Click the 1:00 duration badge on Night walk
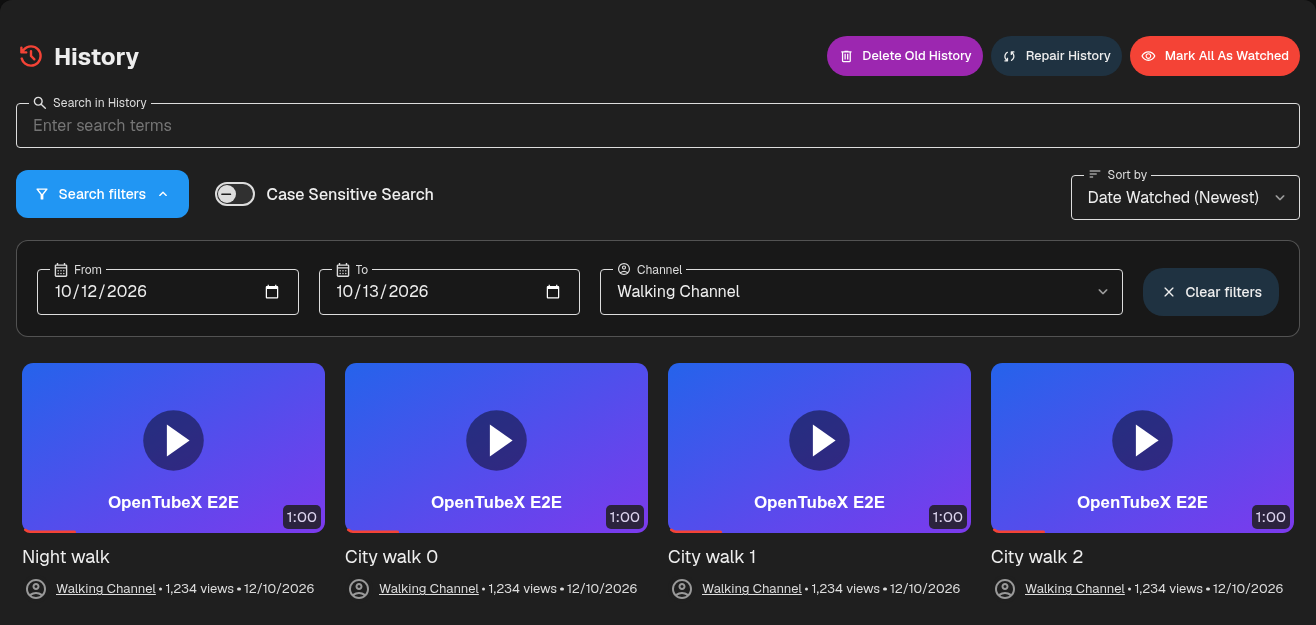The height and width of the screenshot is (625, 1316). [302, 517]
